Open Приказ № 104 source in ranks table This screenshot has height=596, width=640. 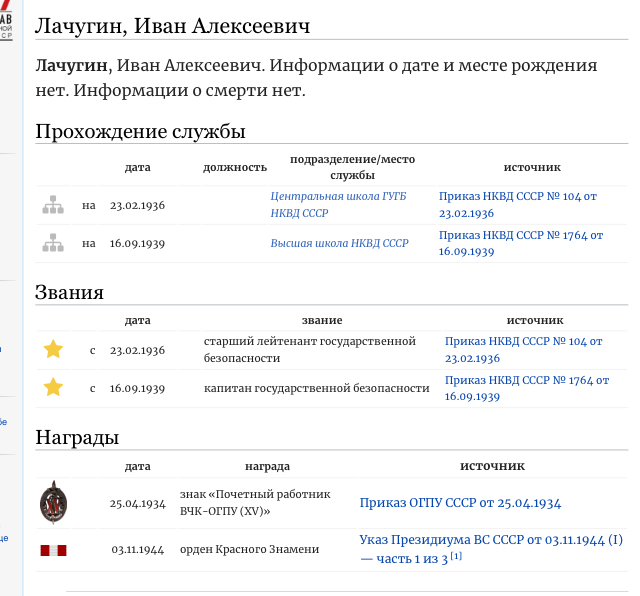click(524, 350)
